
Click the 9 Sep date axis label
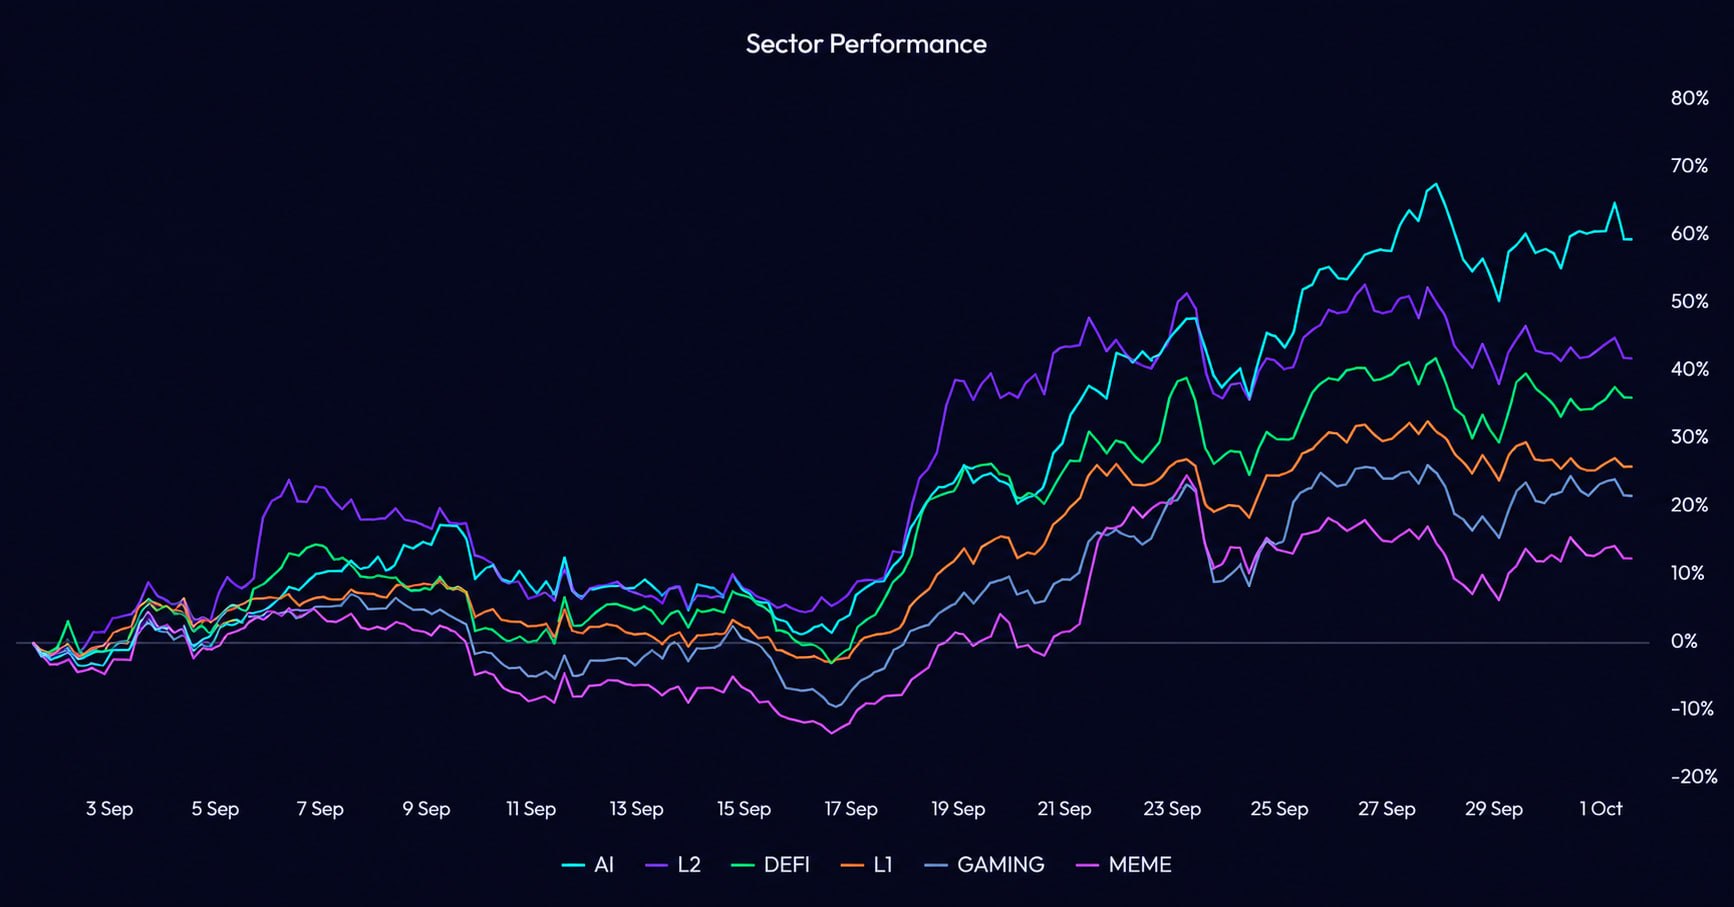click(426, 809)
